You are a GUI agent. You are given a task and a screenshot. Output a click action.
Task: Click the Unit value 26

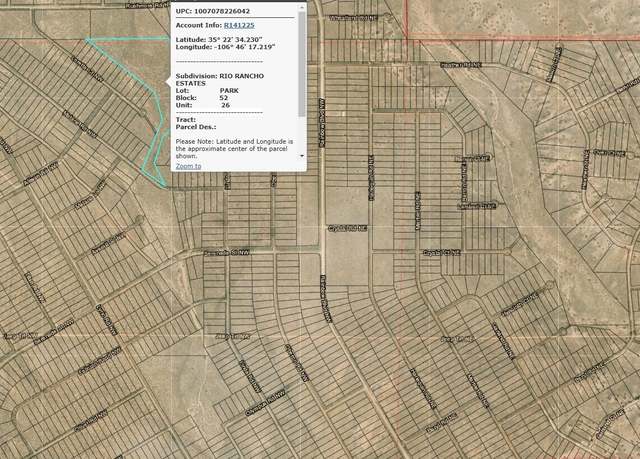pos(225,105)
